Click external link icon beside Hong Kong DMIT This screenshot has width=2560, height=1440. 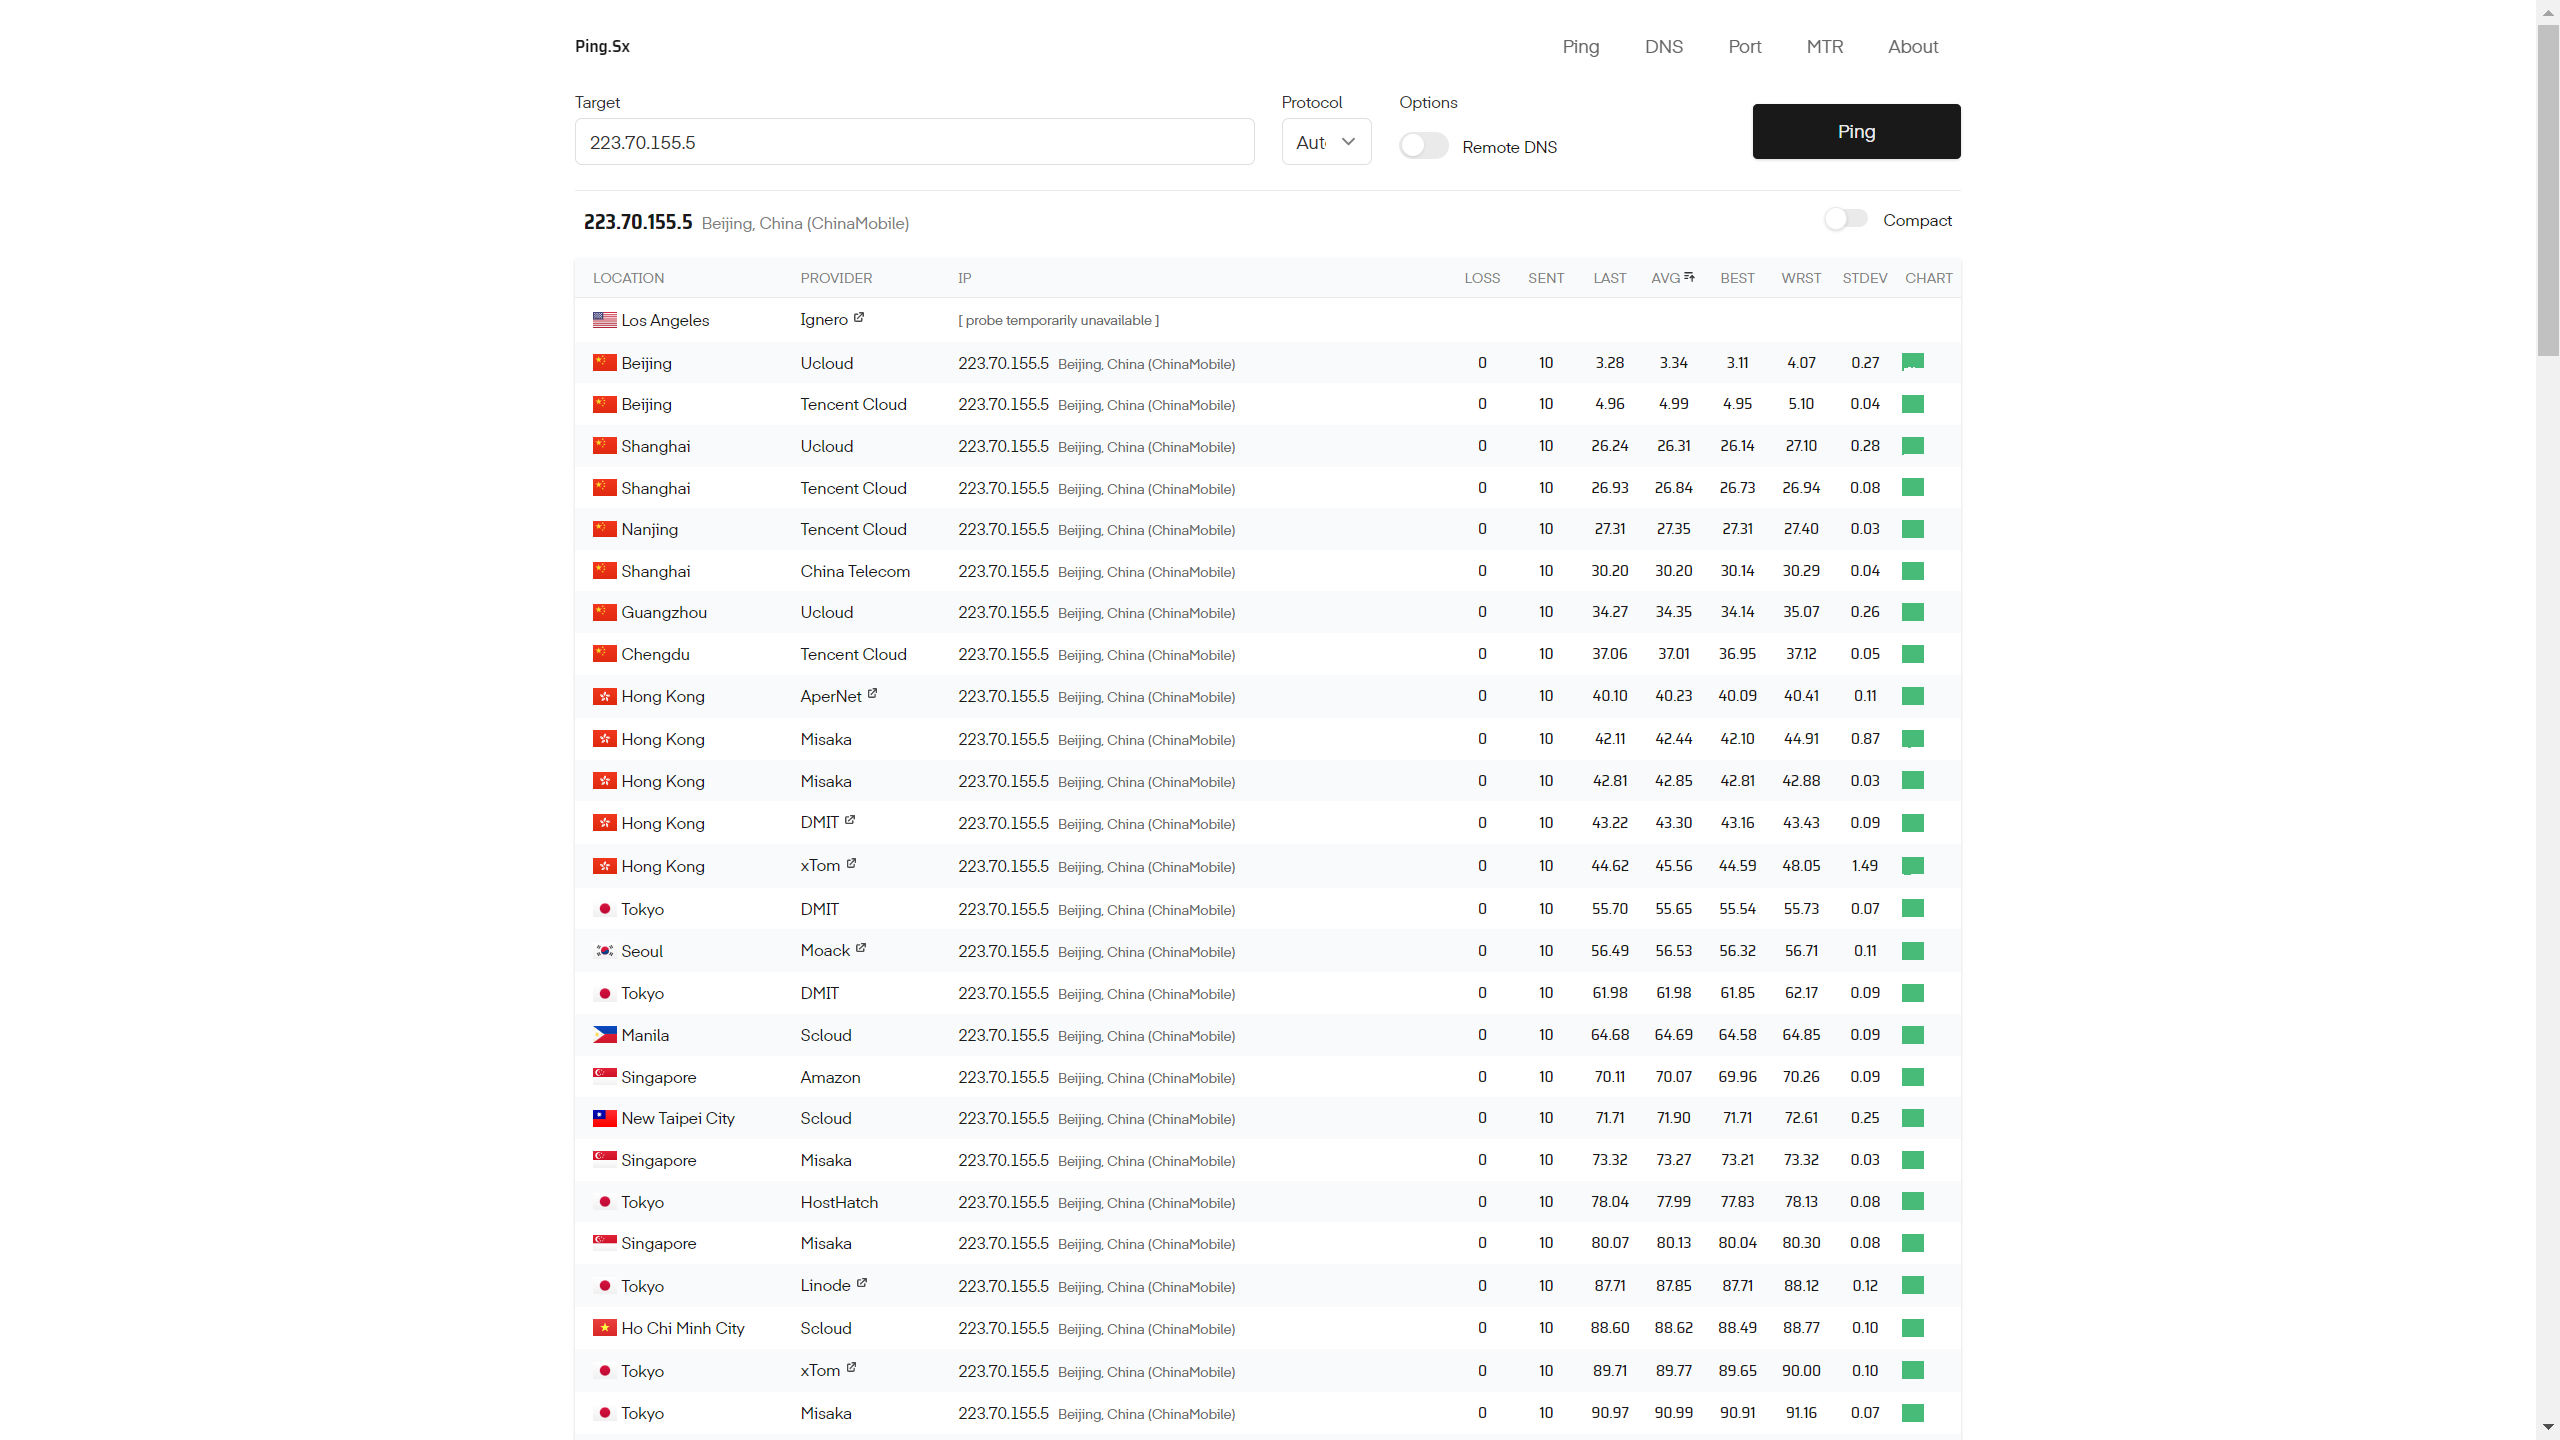pos(850,820)
